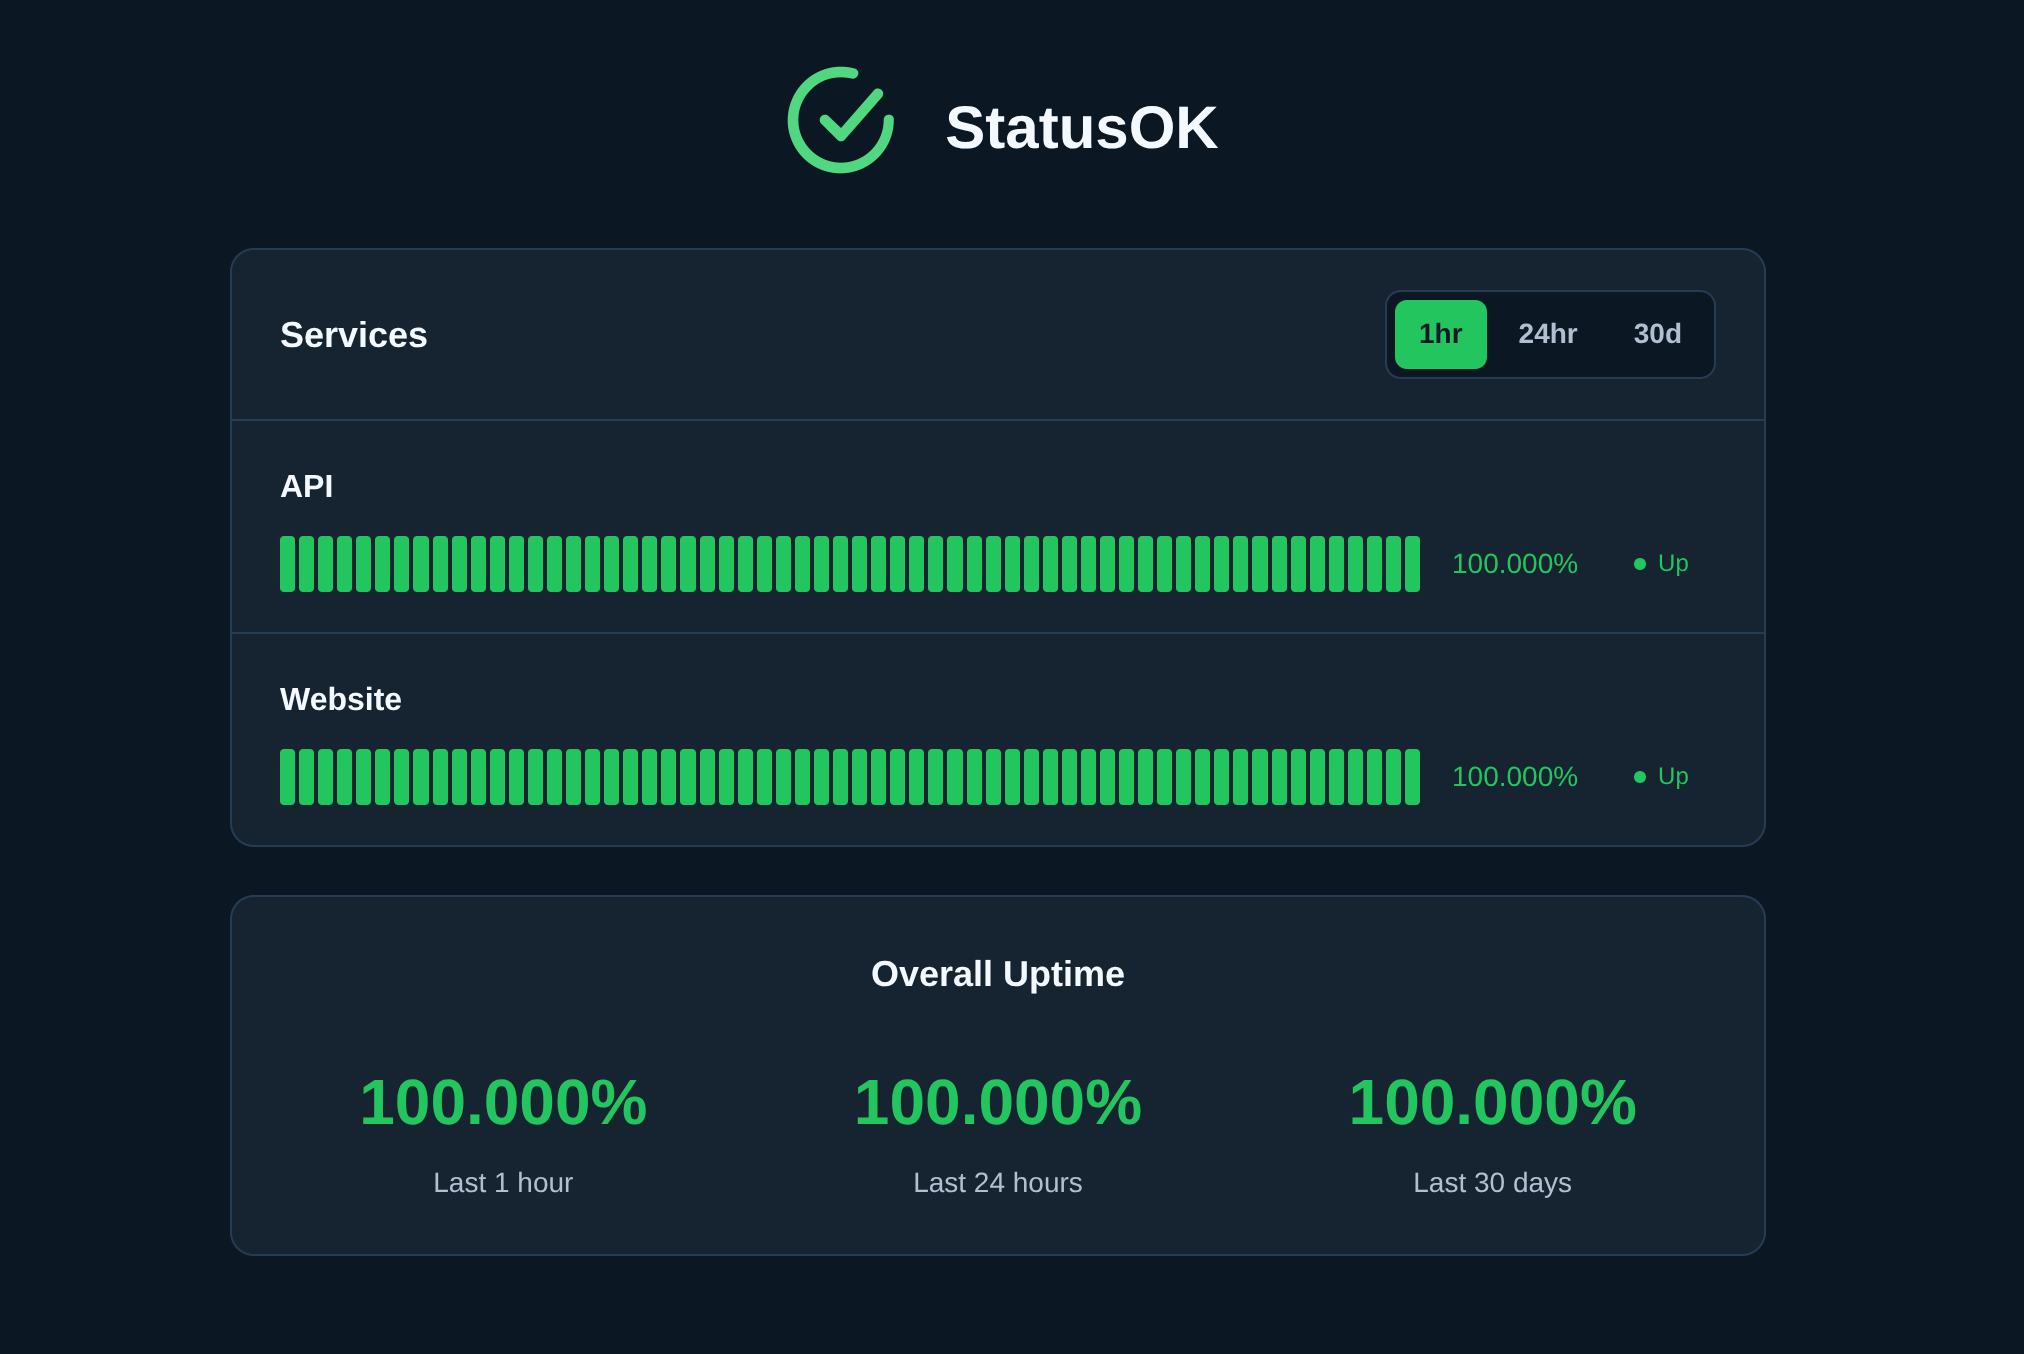Click the Last 30 days uptime figure
The height and width of the screenshot is (1354, 2024).
1492,1103
